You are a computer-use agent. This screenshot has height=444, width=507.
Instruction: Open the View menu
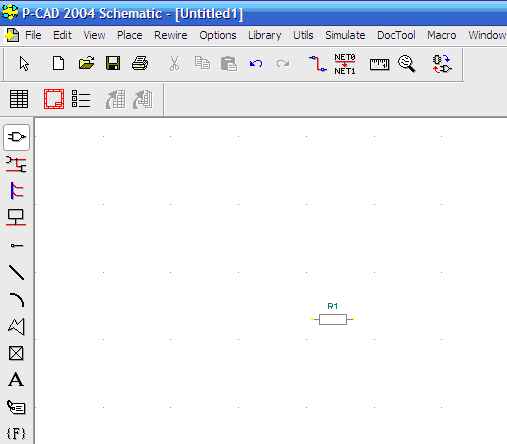click(94, 35)
